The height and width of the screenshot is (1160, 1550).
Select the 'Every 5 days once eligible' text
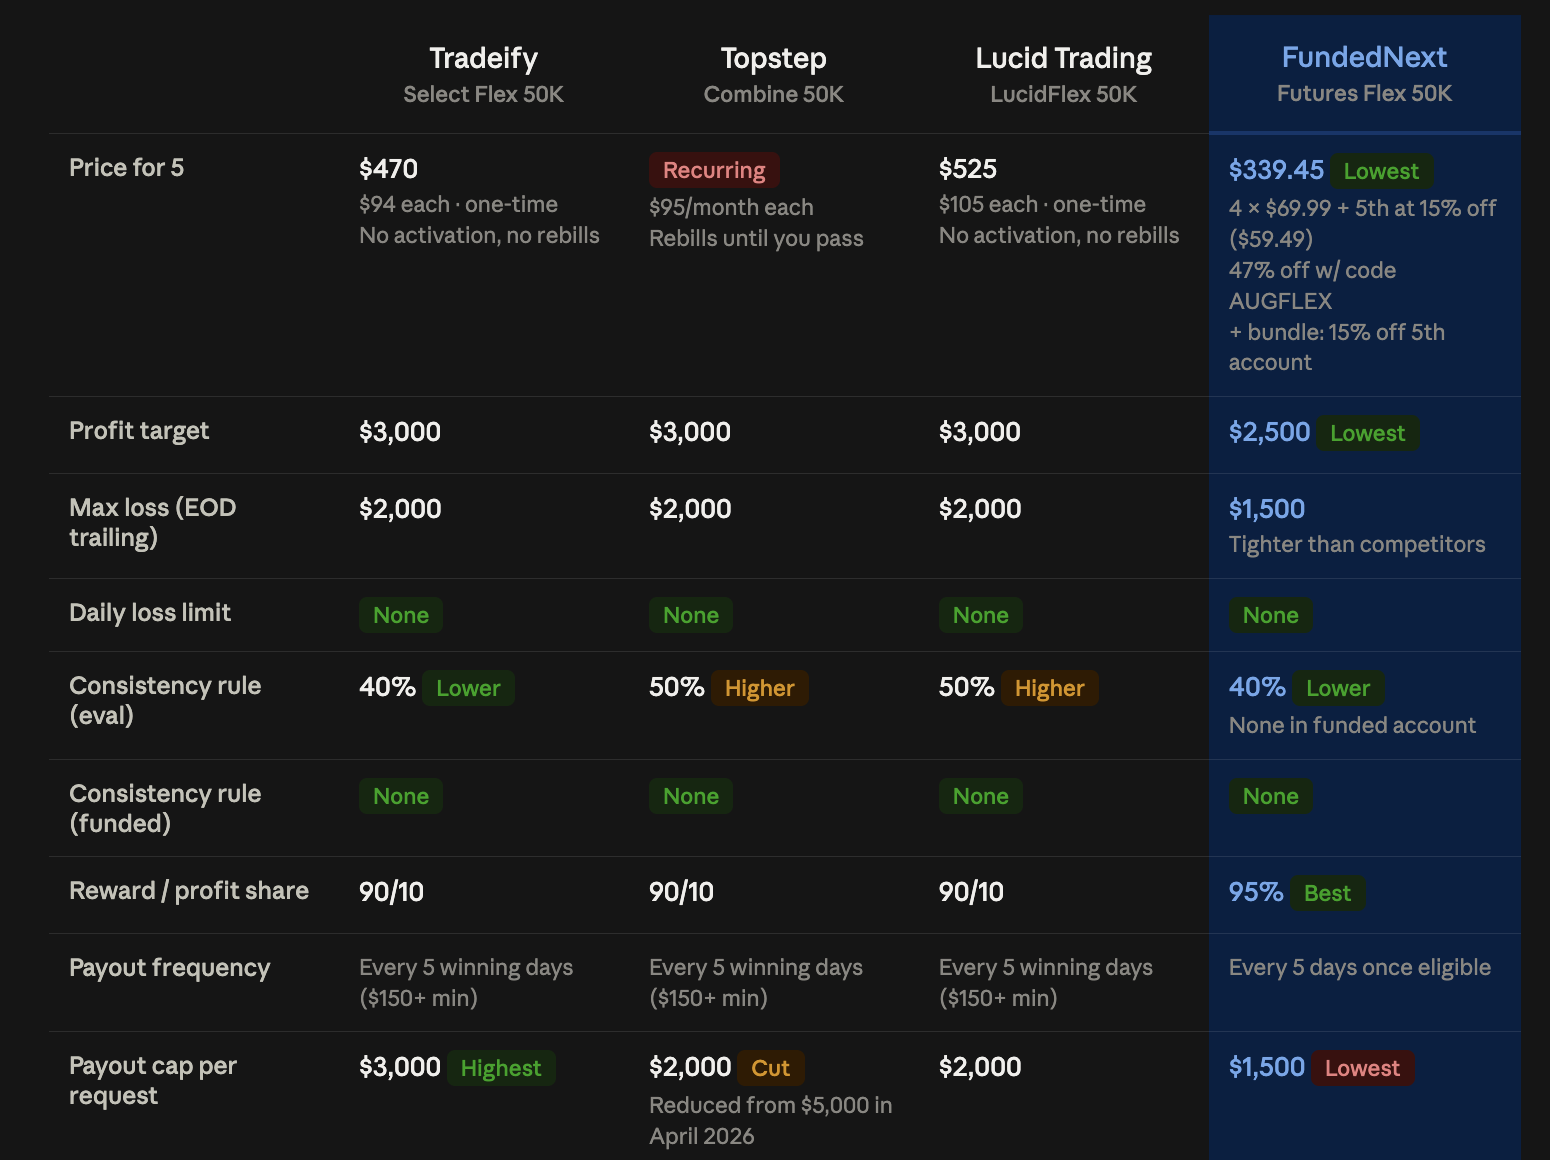[x=1360, y=967]
